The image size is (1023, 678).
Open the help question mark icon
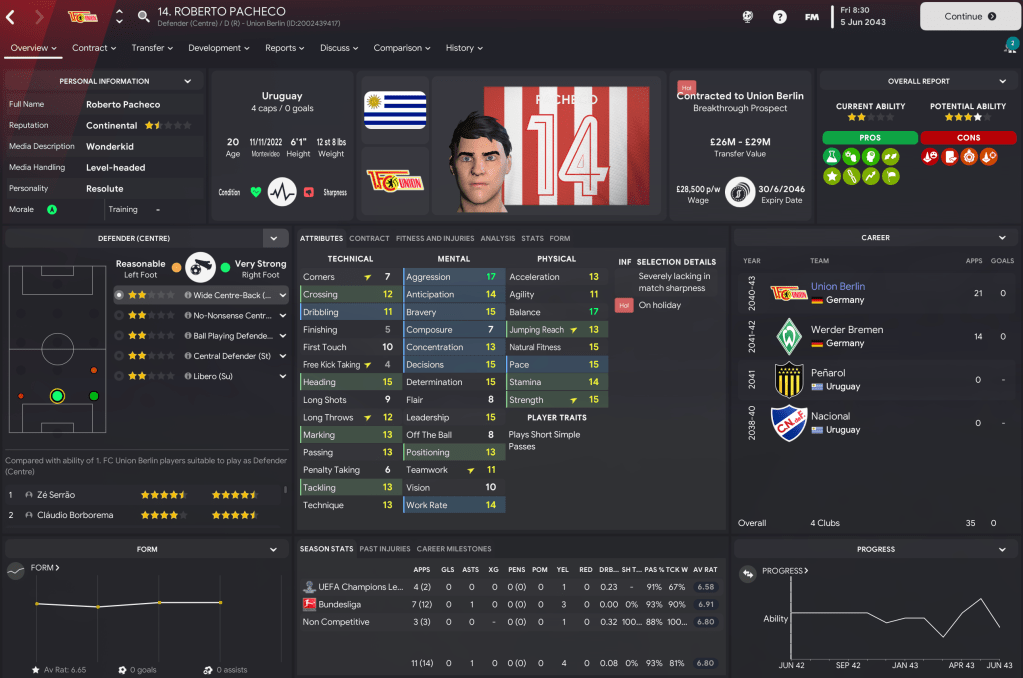780,17
